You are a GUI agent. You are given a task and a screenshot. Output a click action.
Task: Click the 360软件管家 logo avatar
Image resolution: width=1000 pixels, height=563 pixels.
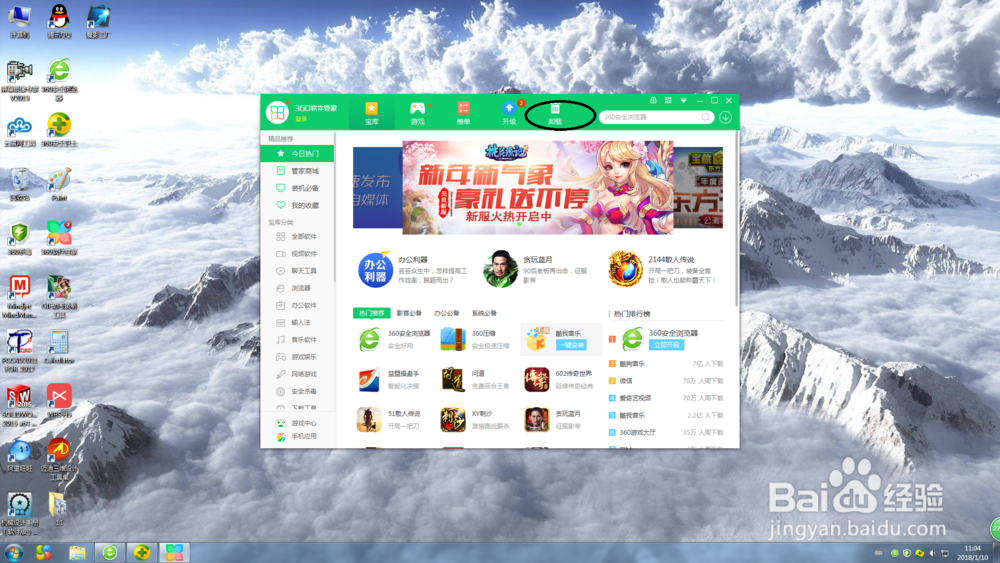(x=277, y=113)
